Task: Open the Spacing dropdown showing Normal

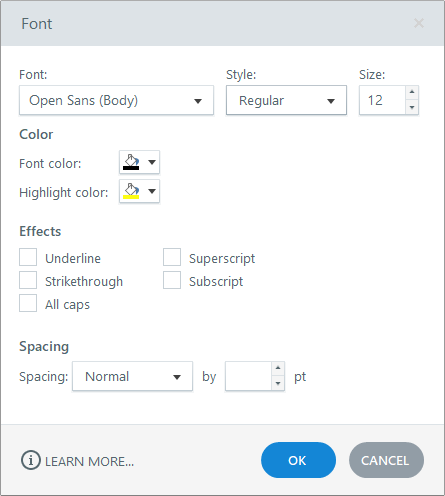Action: pyautogui.click(x=132, y=376)
